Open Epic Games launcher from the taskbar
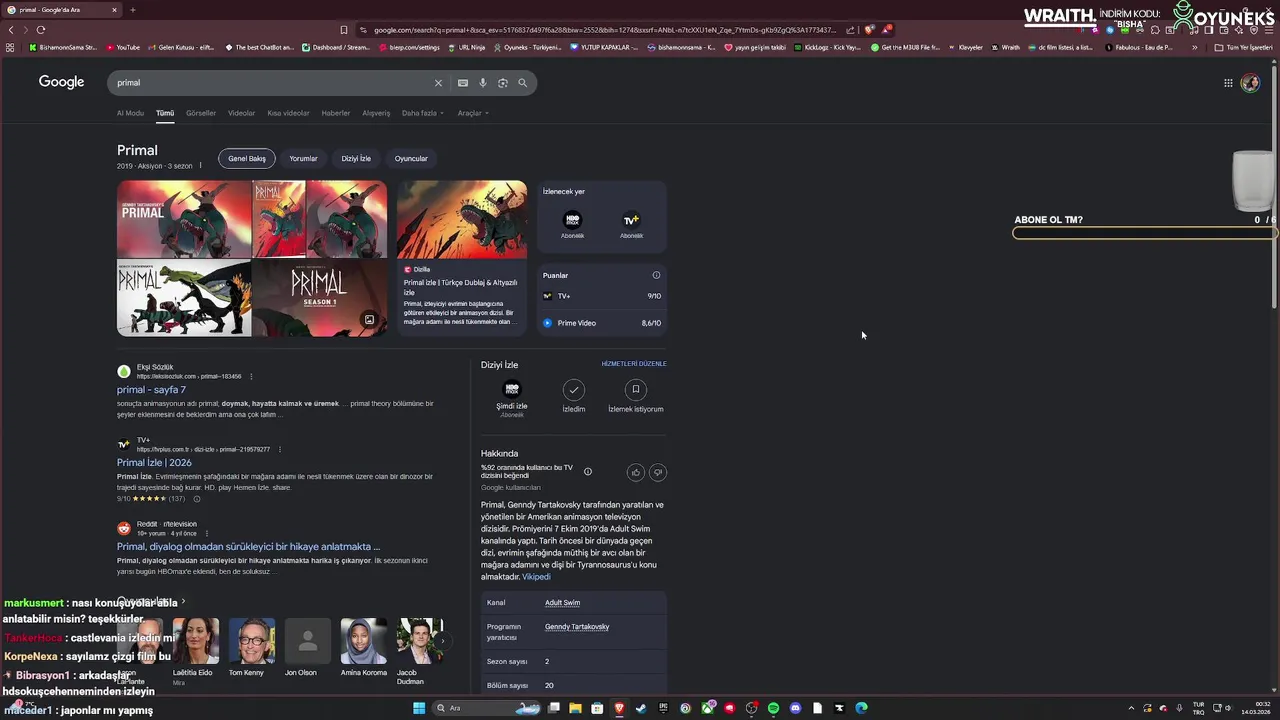The width and height of the screenshot is (1280, 720). [663, 708]
